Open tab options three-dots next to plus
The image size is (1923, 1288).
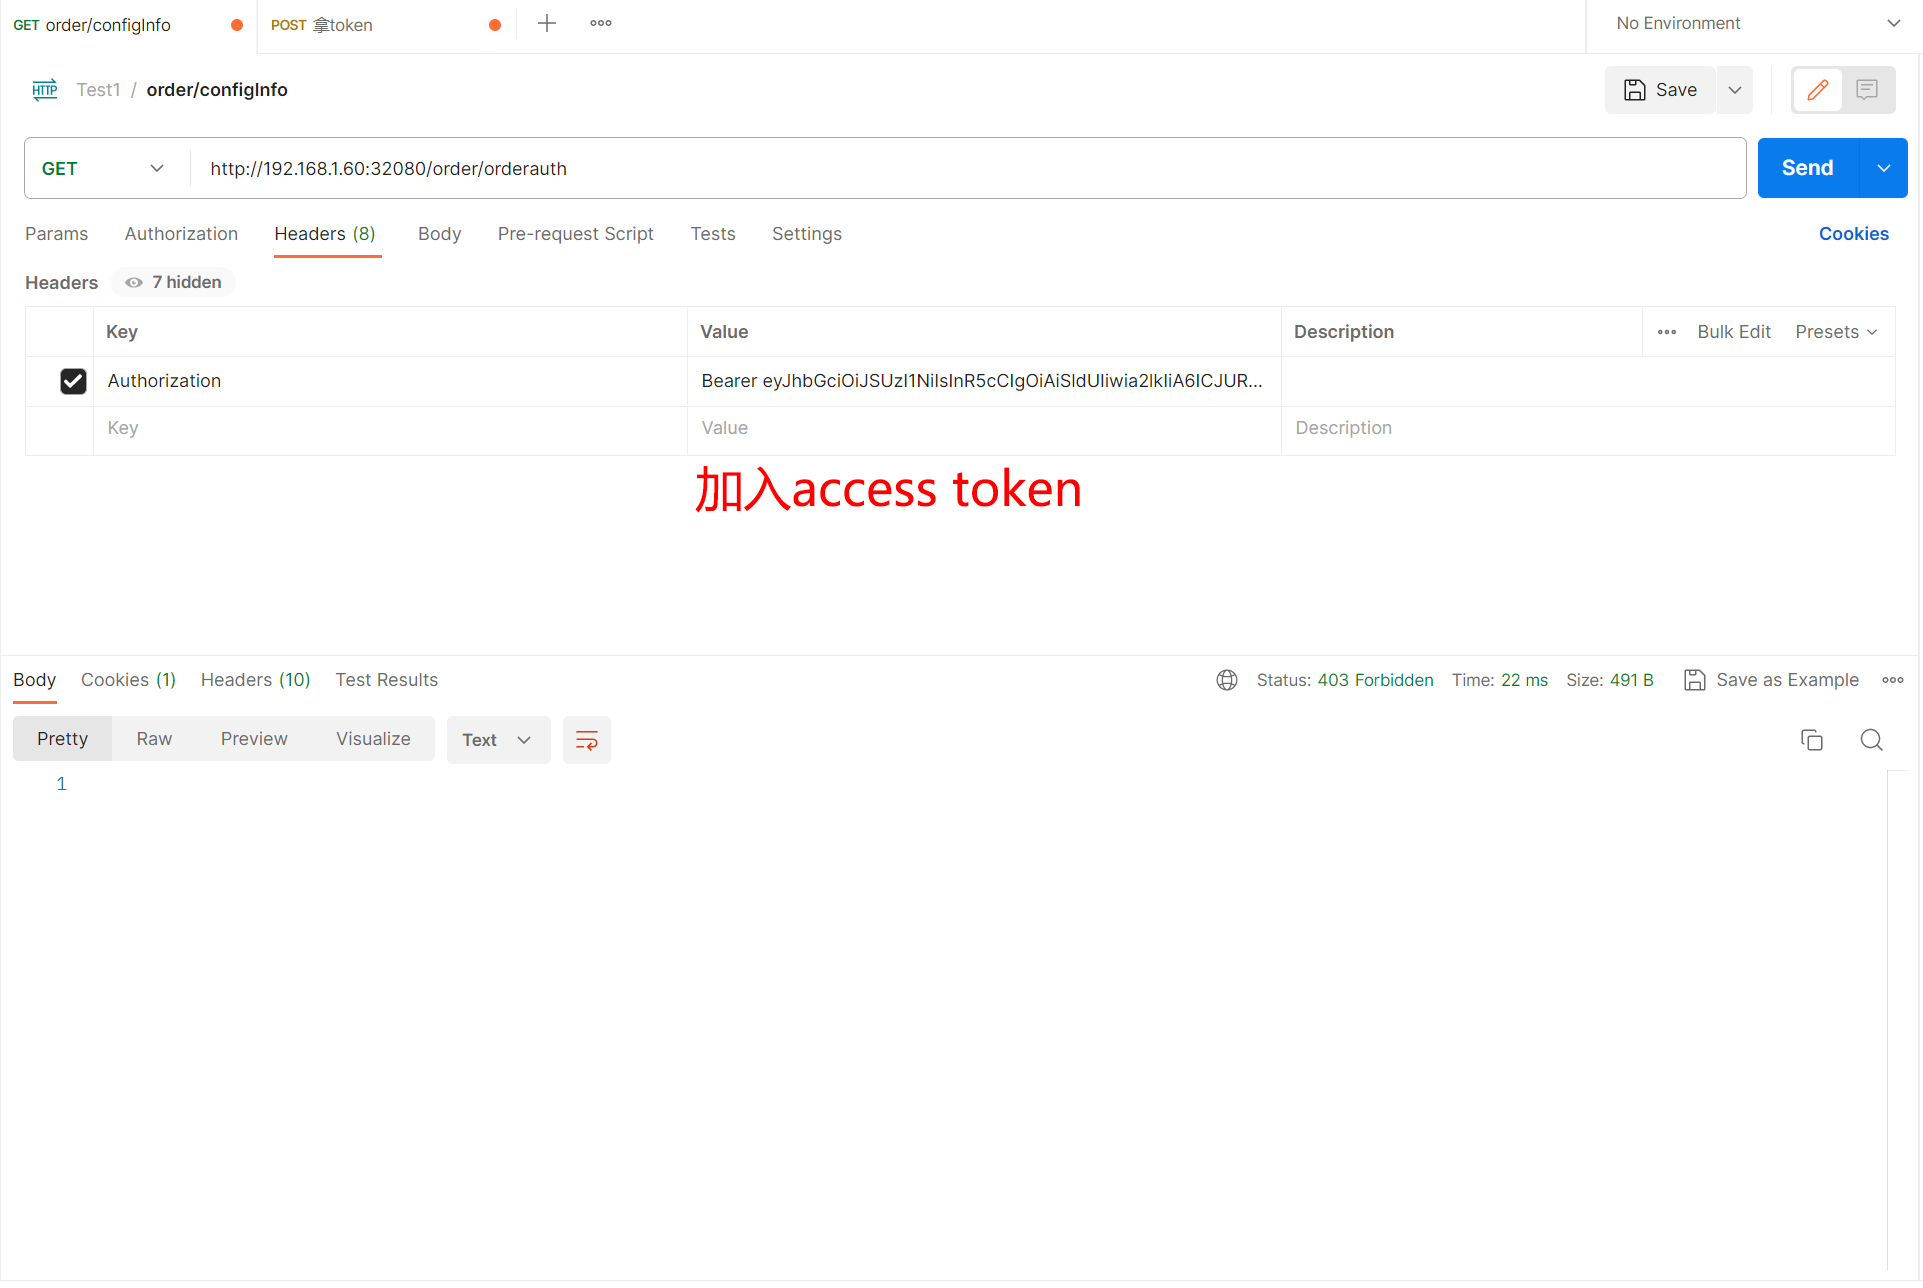pos(601,24)
